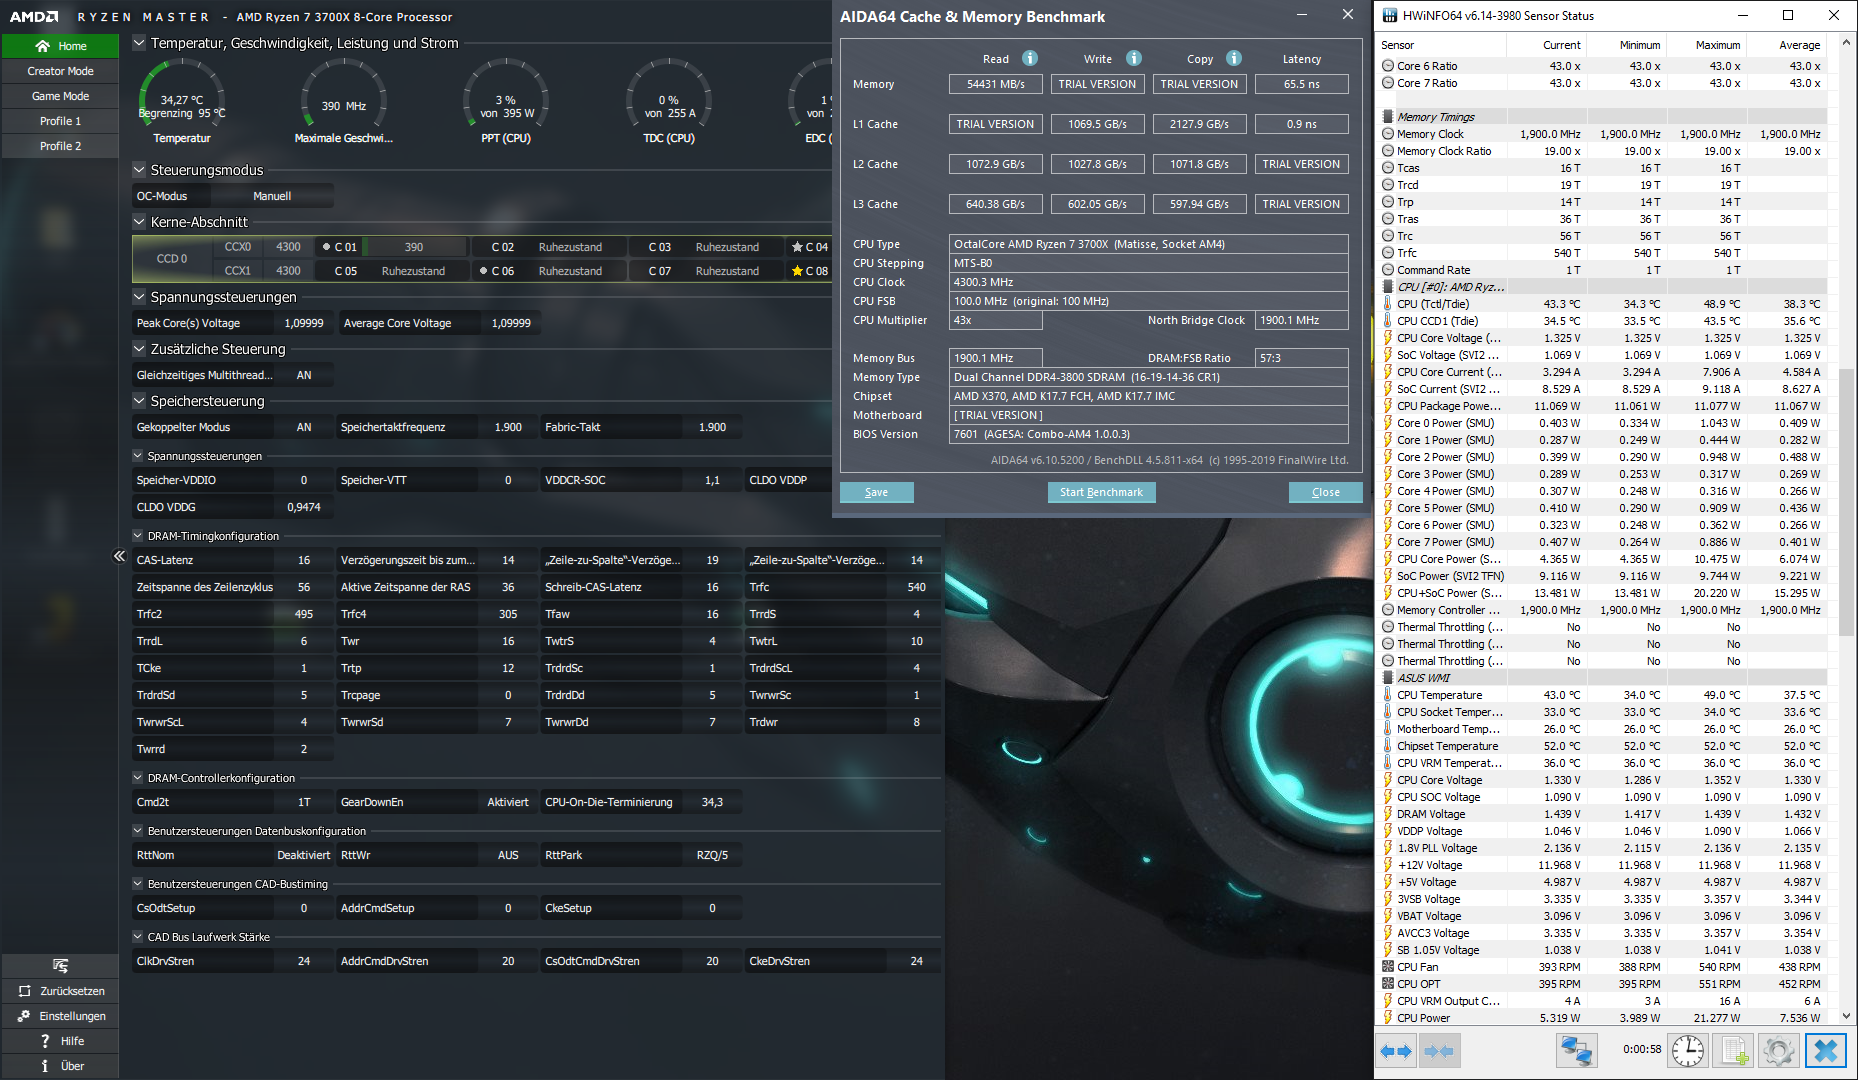Click the star icon beside core C 04
The width and height of the screenshot is (1858, 1080).
[797, 247]
